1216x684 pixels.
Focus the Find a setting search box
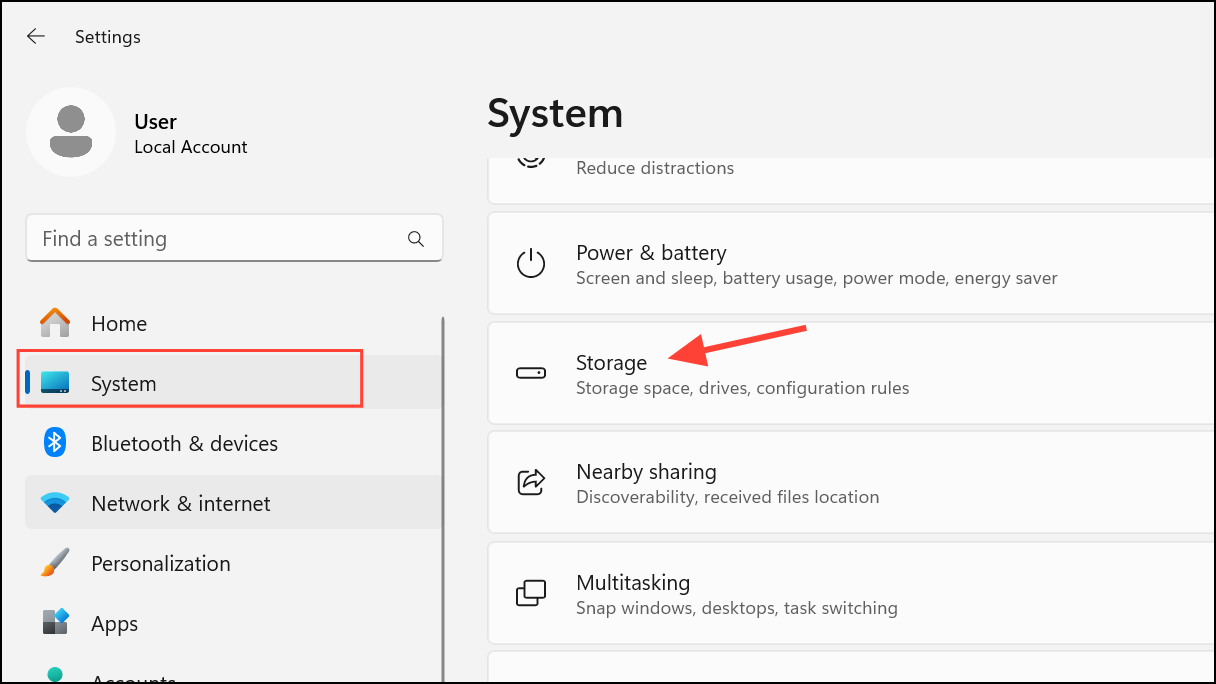tap(215, 239)
